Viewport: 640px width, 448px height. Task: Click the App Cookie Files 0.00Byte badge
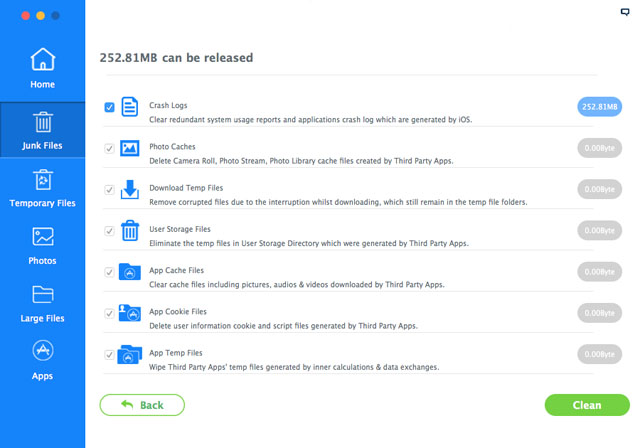point(600,313)
